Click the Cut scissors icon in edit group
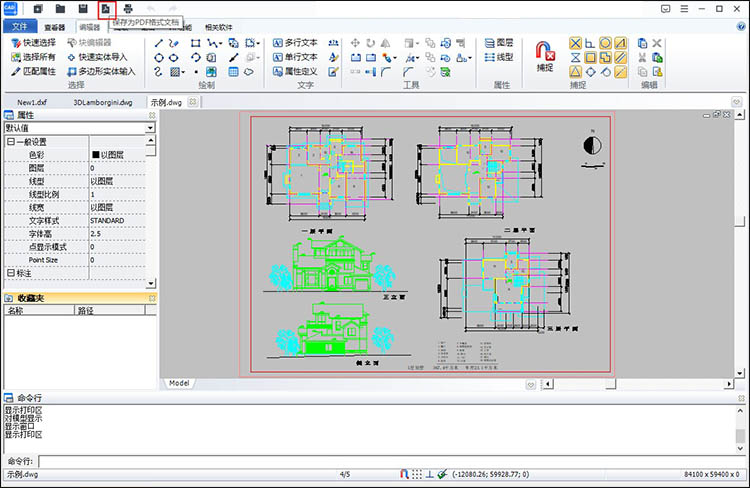Screen dimensions: 750x488 (x=642, y=57)
